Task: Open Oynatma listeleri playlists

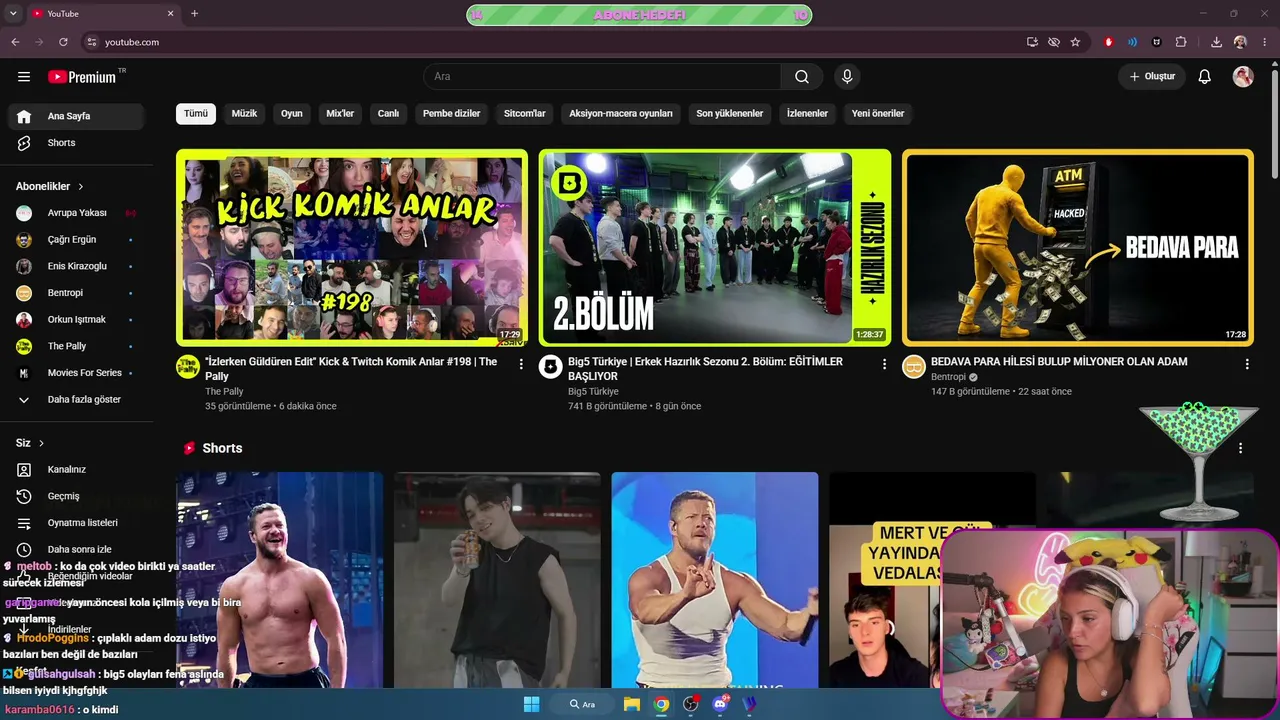Action: coord(76,523)
